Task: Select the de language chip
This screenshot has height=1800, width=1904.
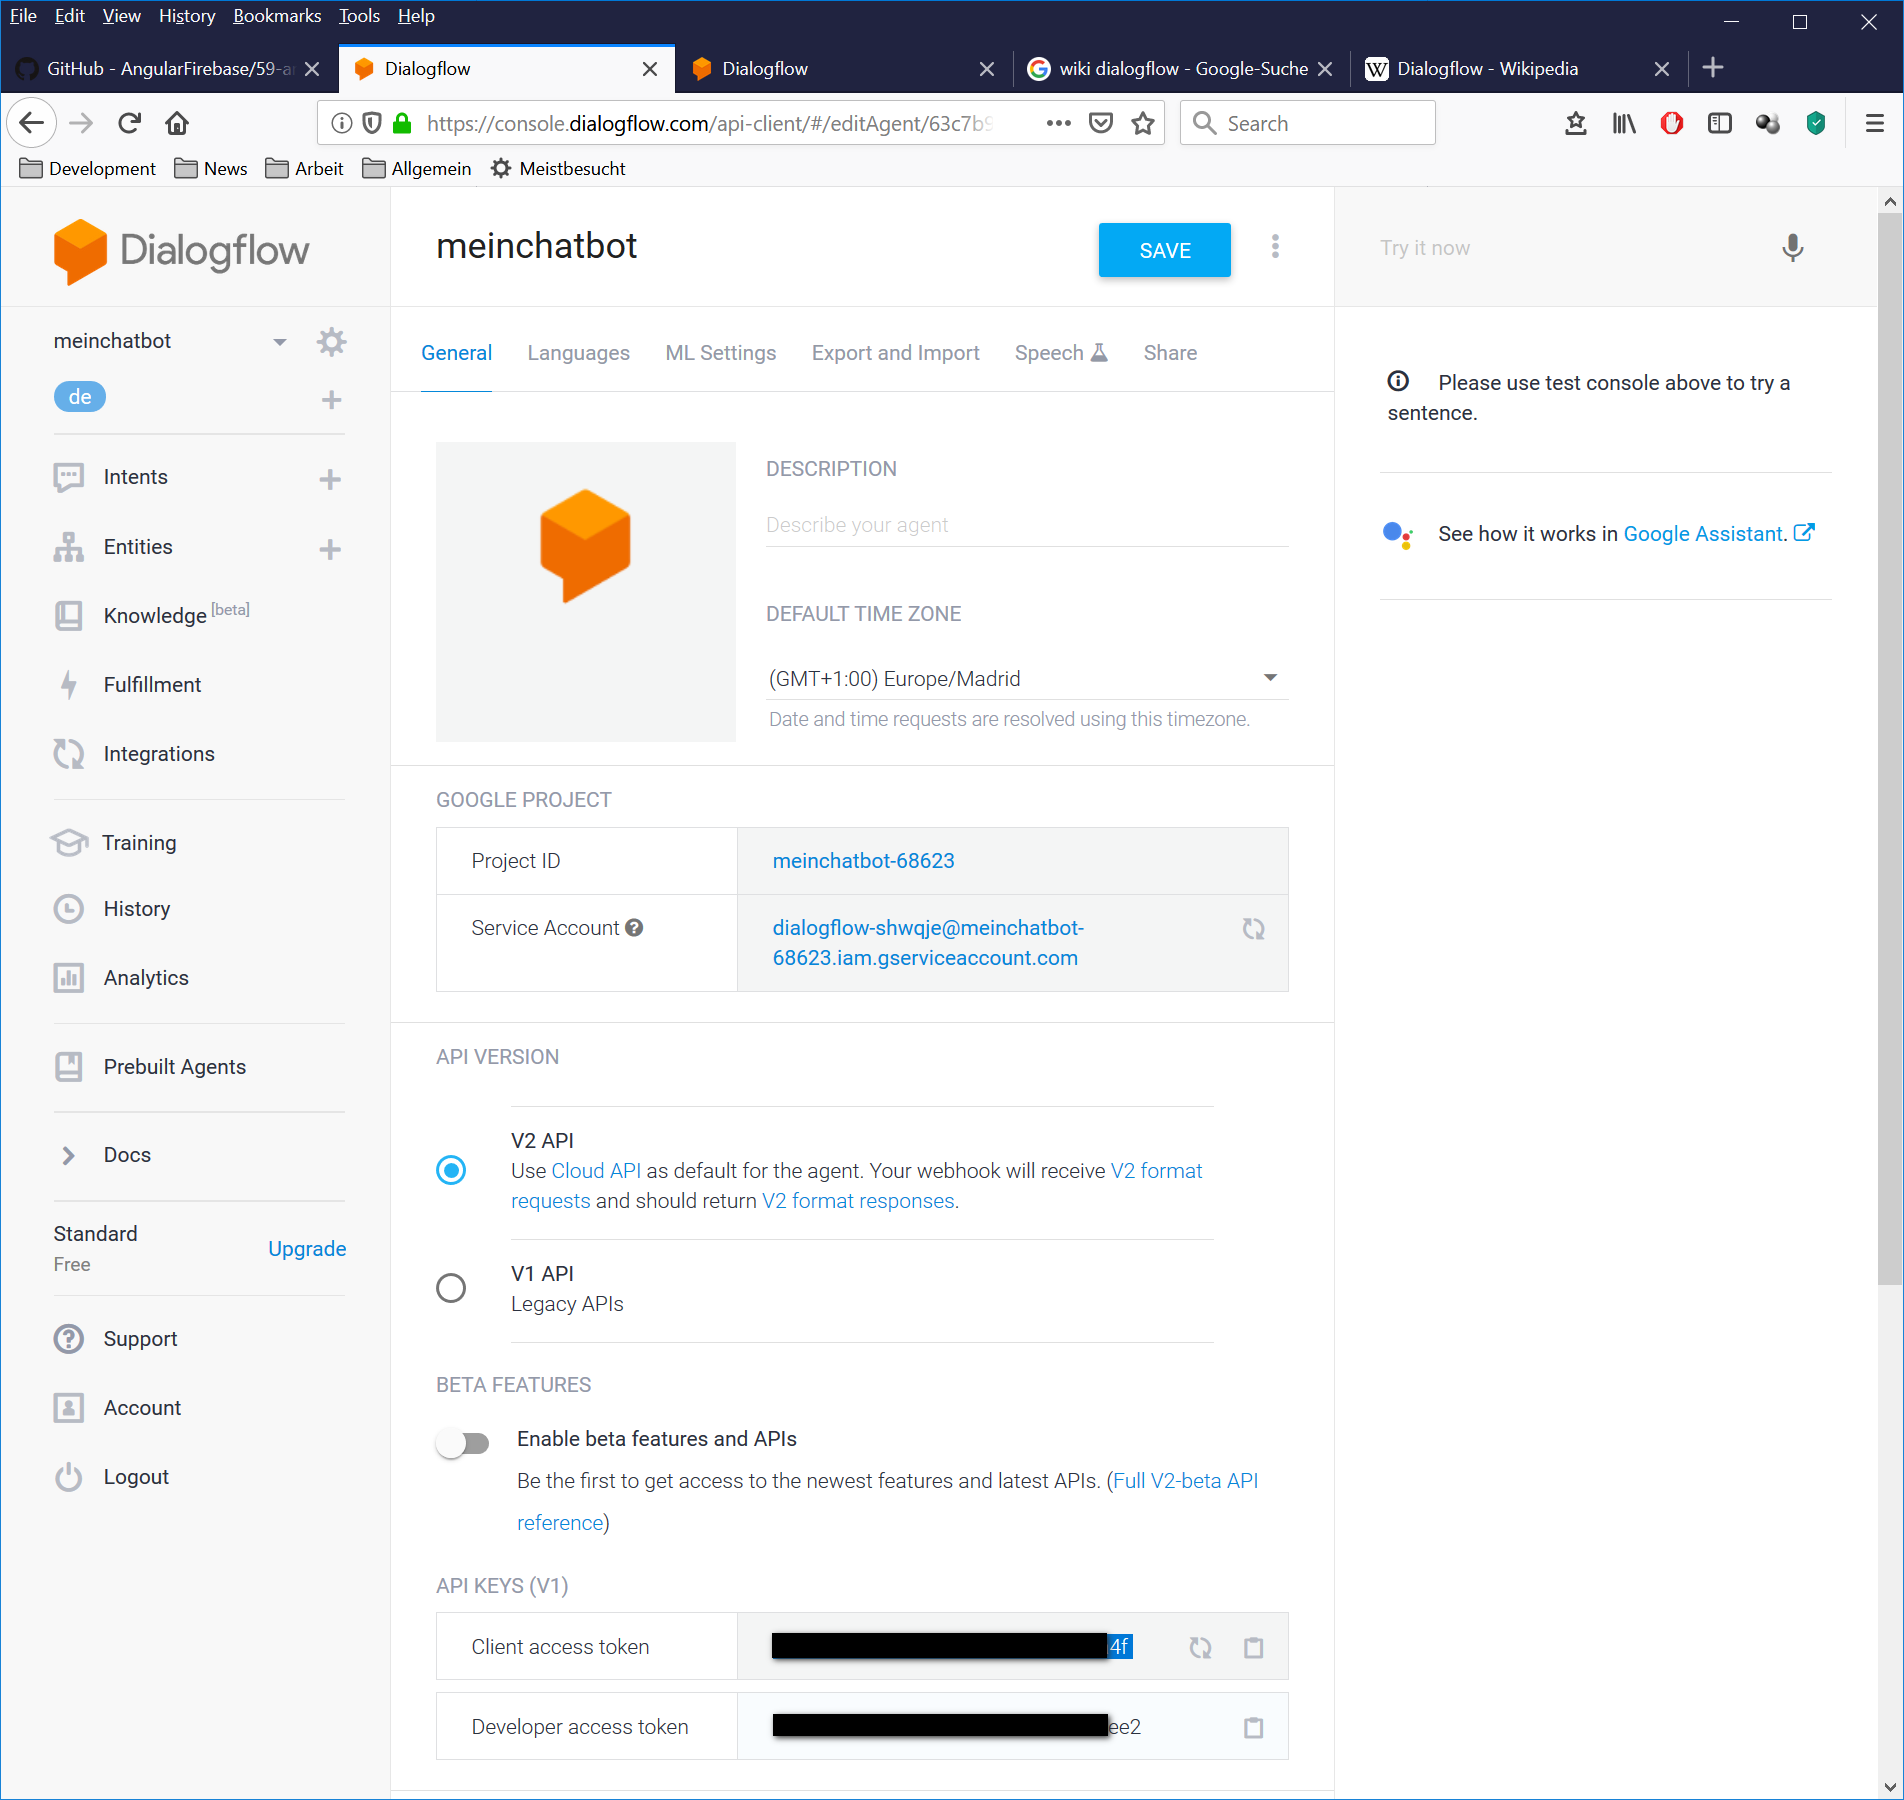Action: pos(80,397)
